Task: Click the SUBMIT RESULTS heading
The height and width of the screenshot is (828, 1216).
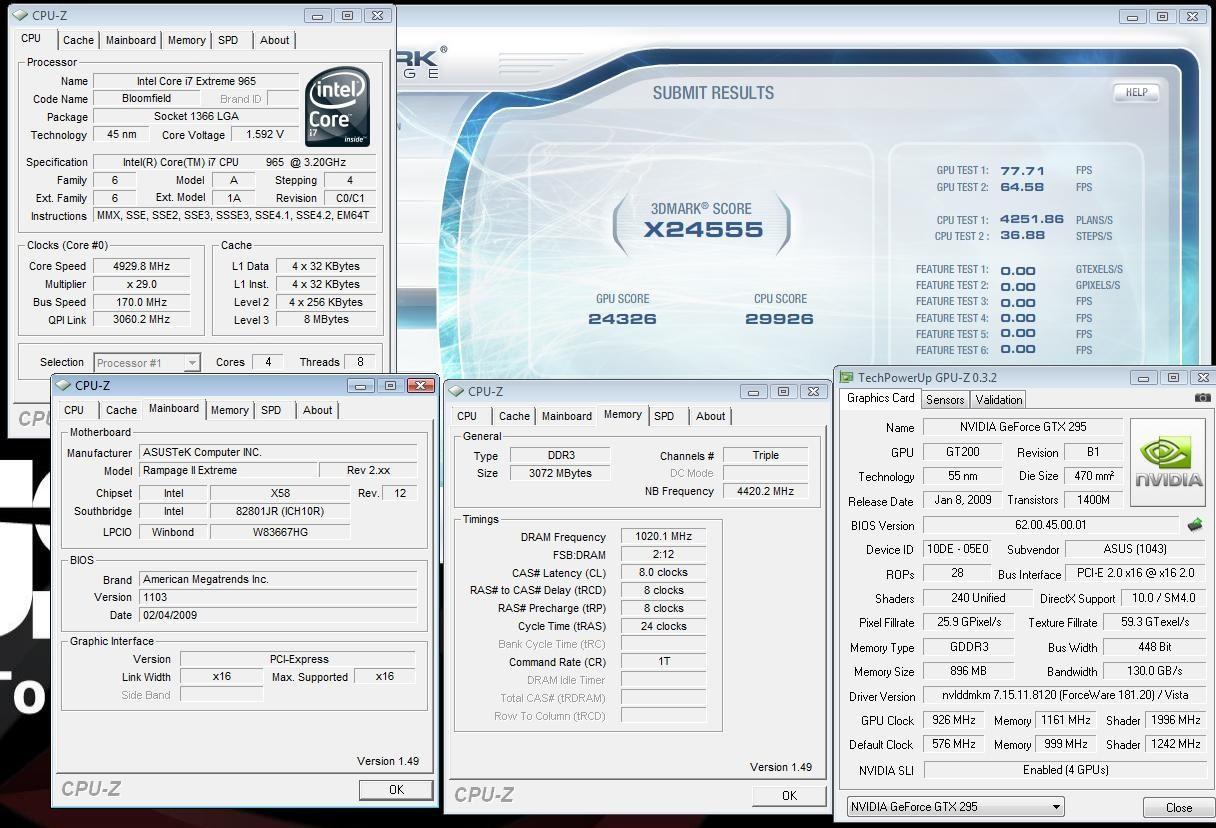Action: [x=713, y=93]
